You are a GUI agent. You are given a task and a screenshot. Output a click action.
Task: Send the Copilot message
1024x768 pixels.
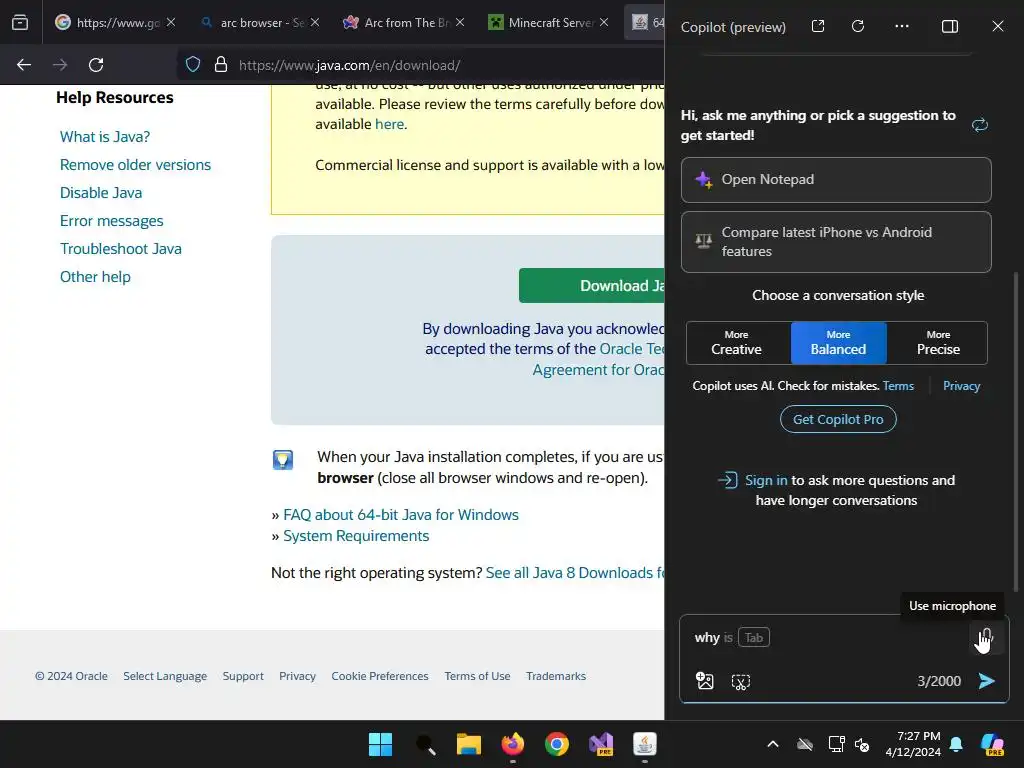[x=987, y=681]
